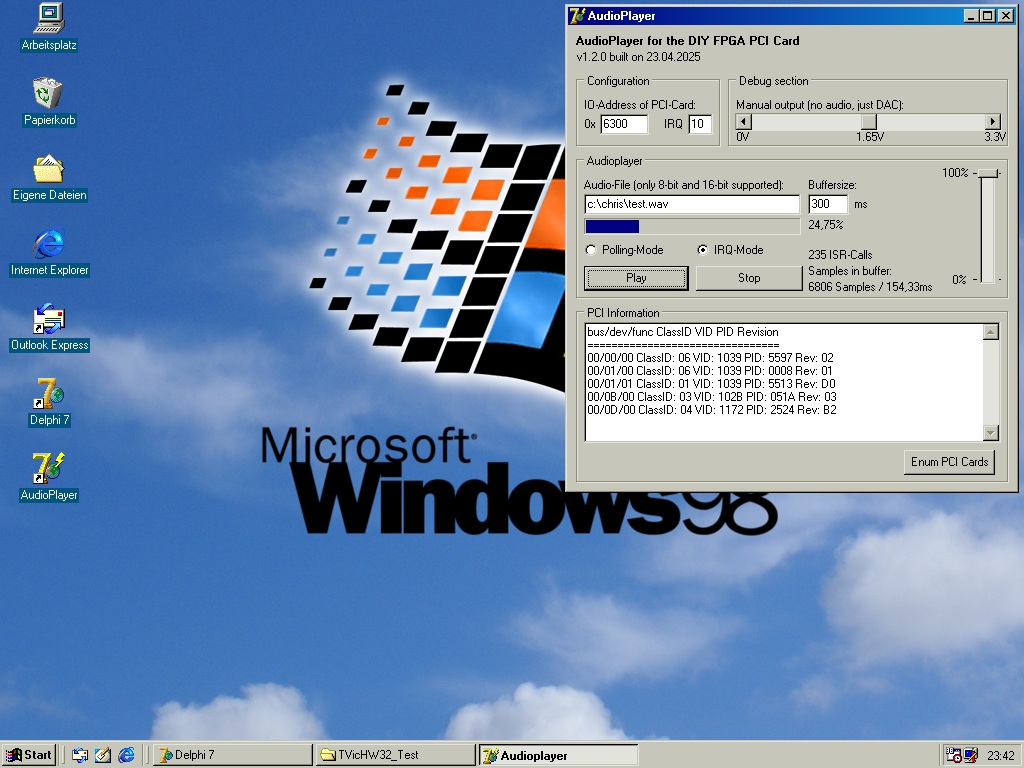
Task: Click the 235 ISR-Calls status text
Action: click(840, 255)
